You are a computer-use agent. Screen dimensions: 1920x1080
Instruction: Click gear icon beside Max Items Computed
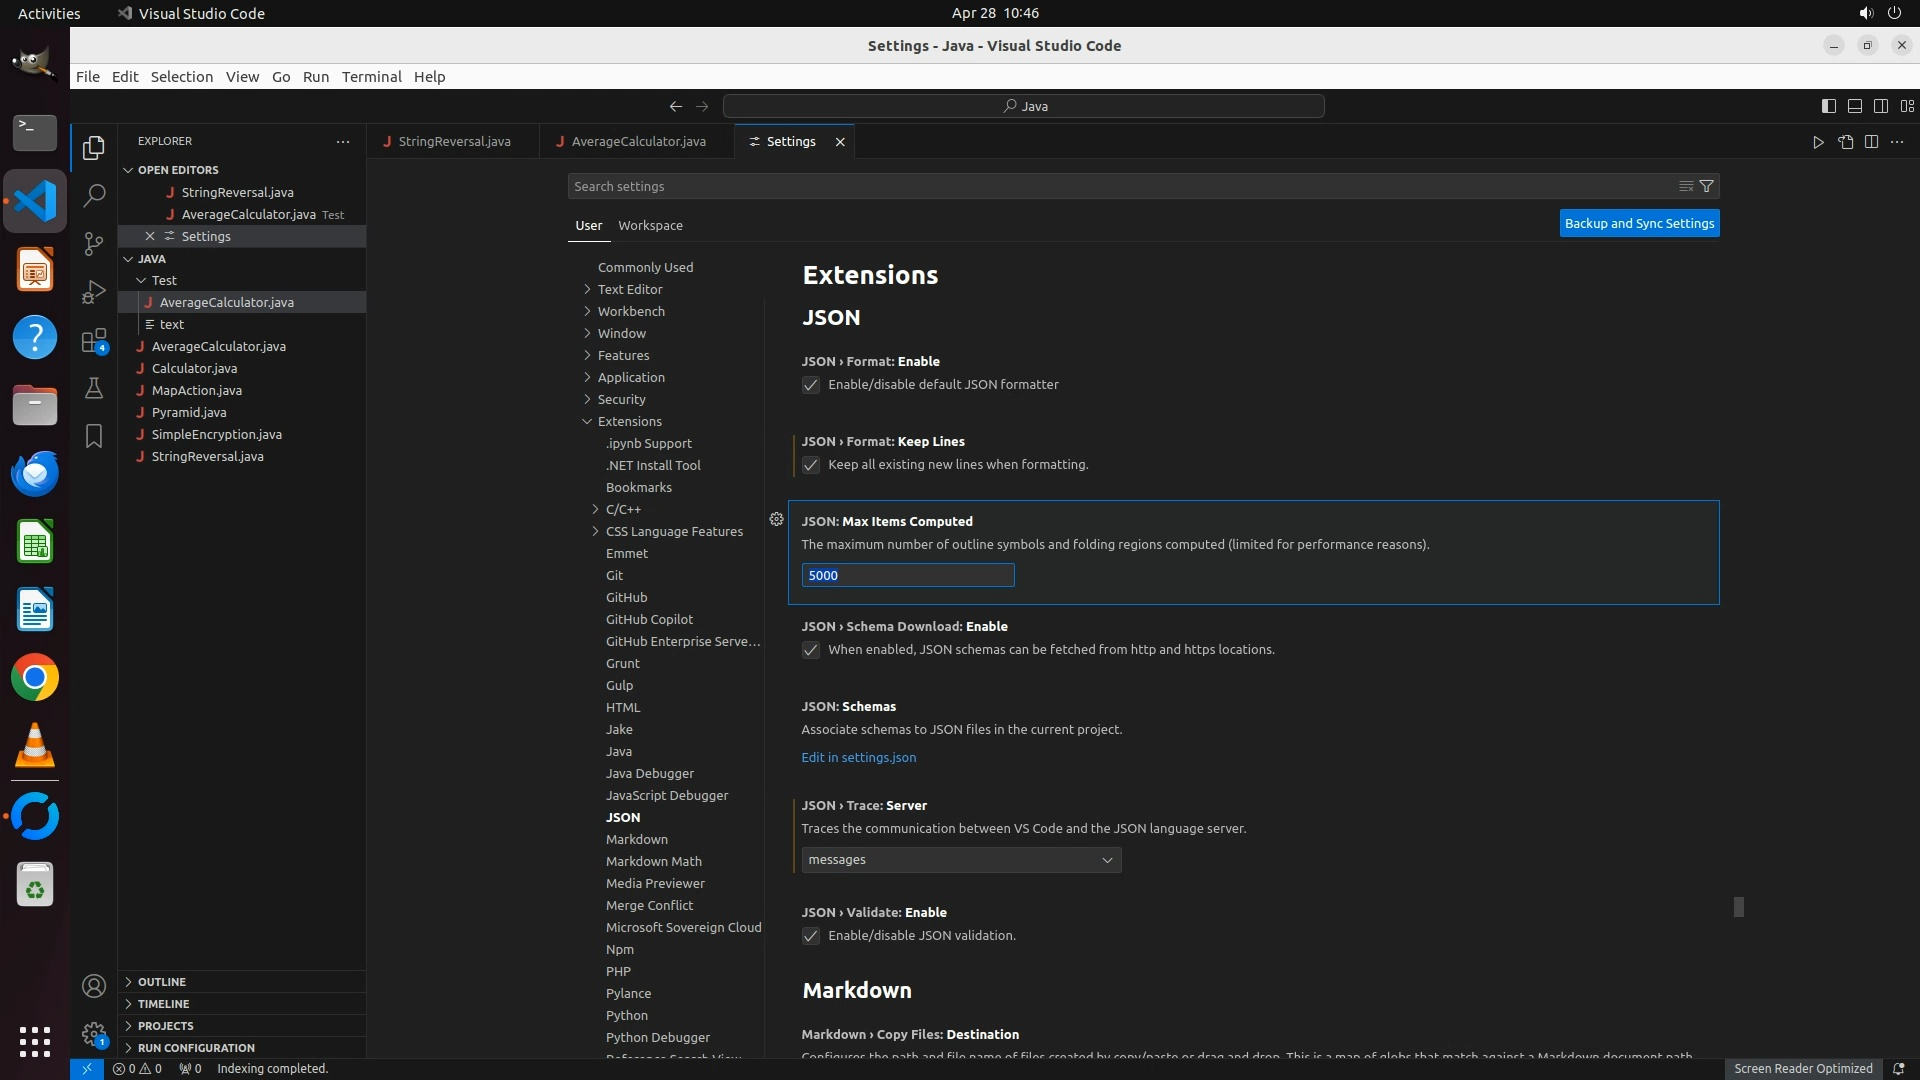pyautogui.click(x=776, y=519)
